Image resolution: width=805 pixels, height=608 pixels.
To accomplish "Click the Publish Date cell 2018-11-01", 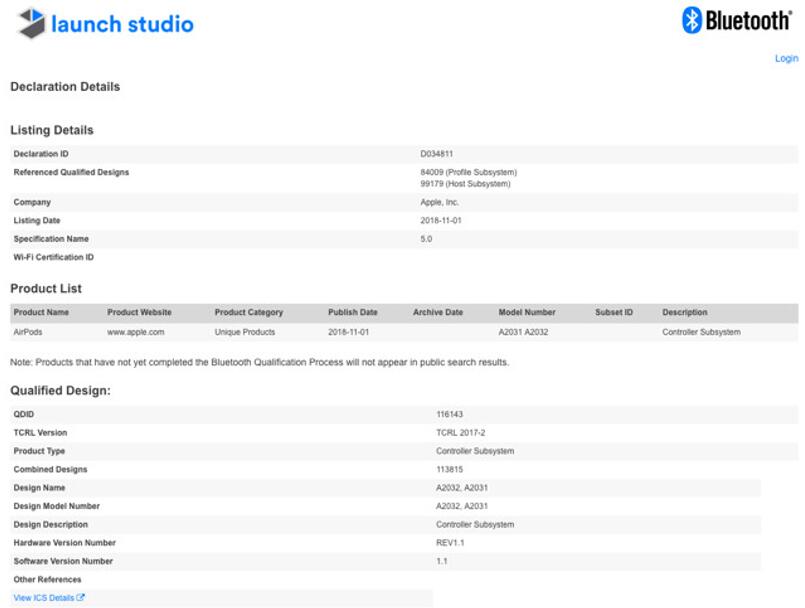I will tap(349, 332).
